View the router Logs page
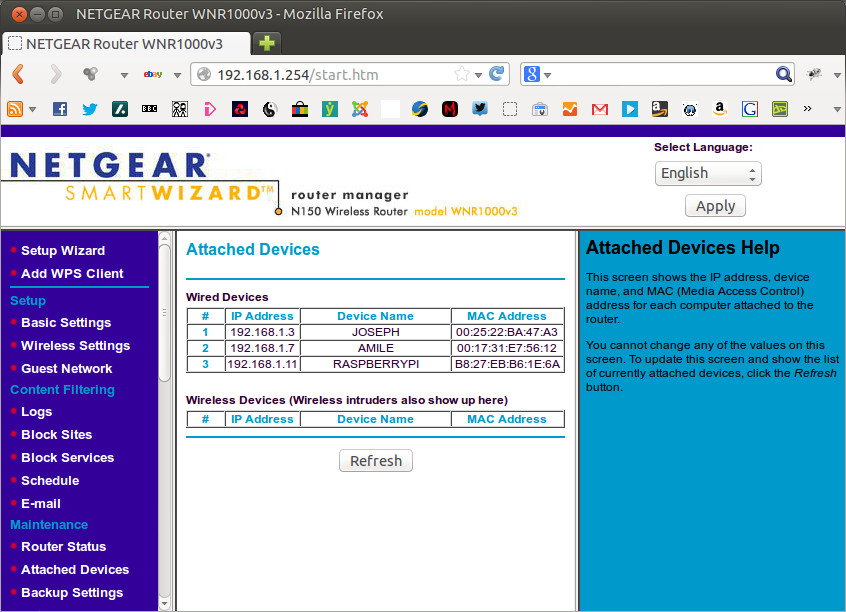The image size is (846, 612). click(37, 412)
